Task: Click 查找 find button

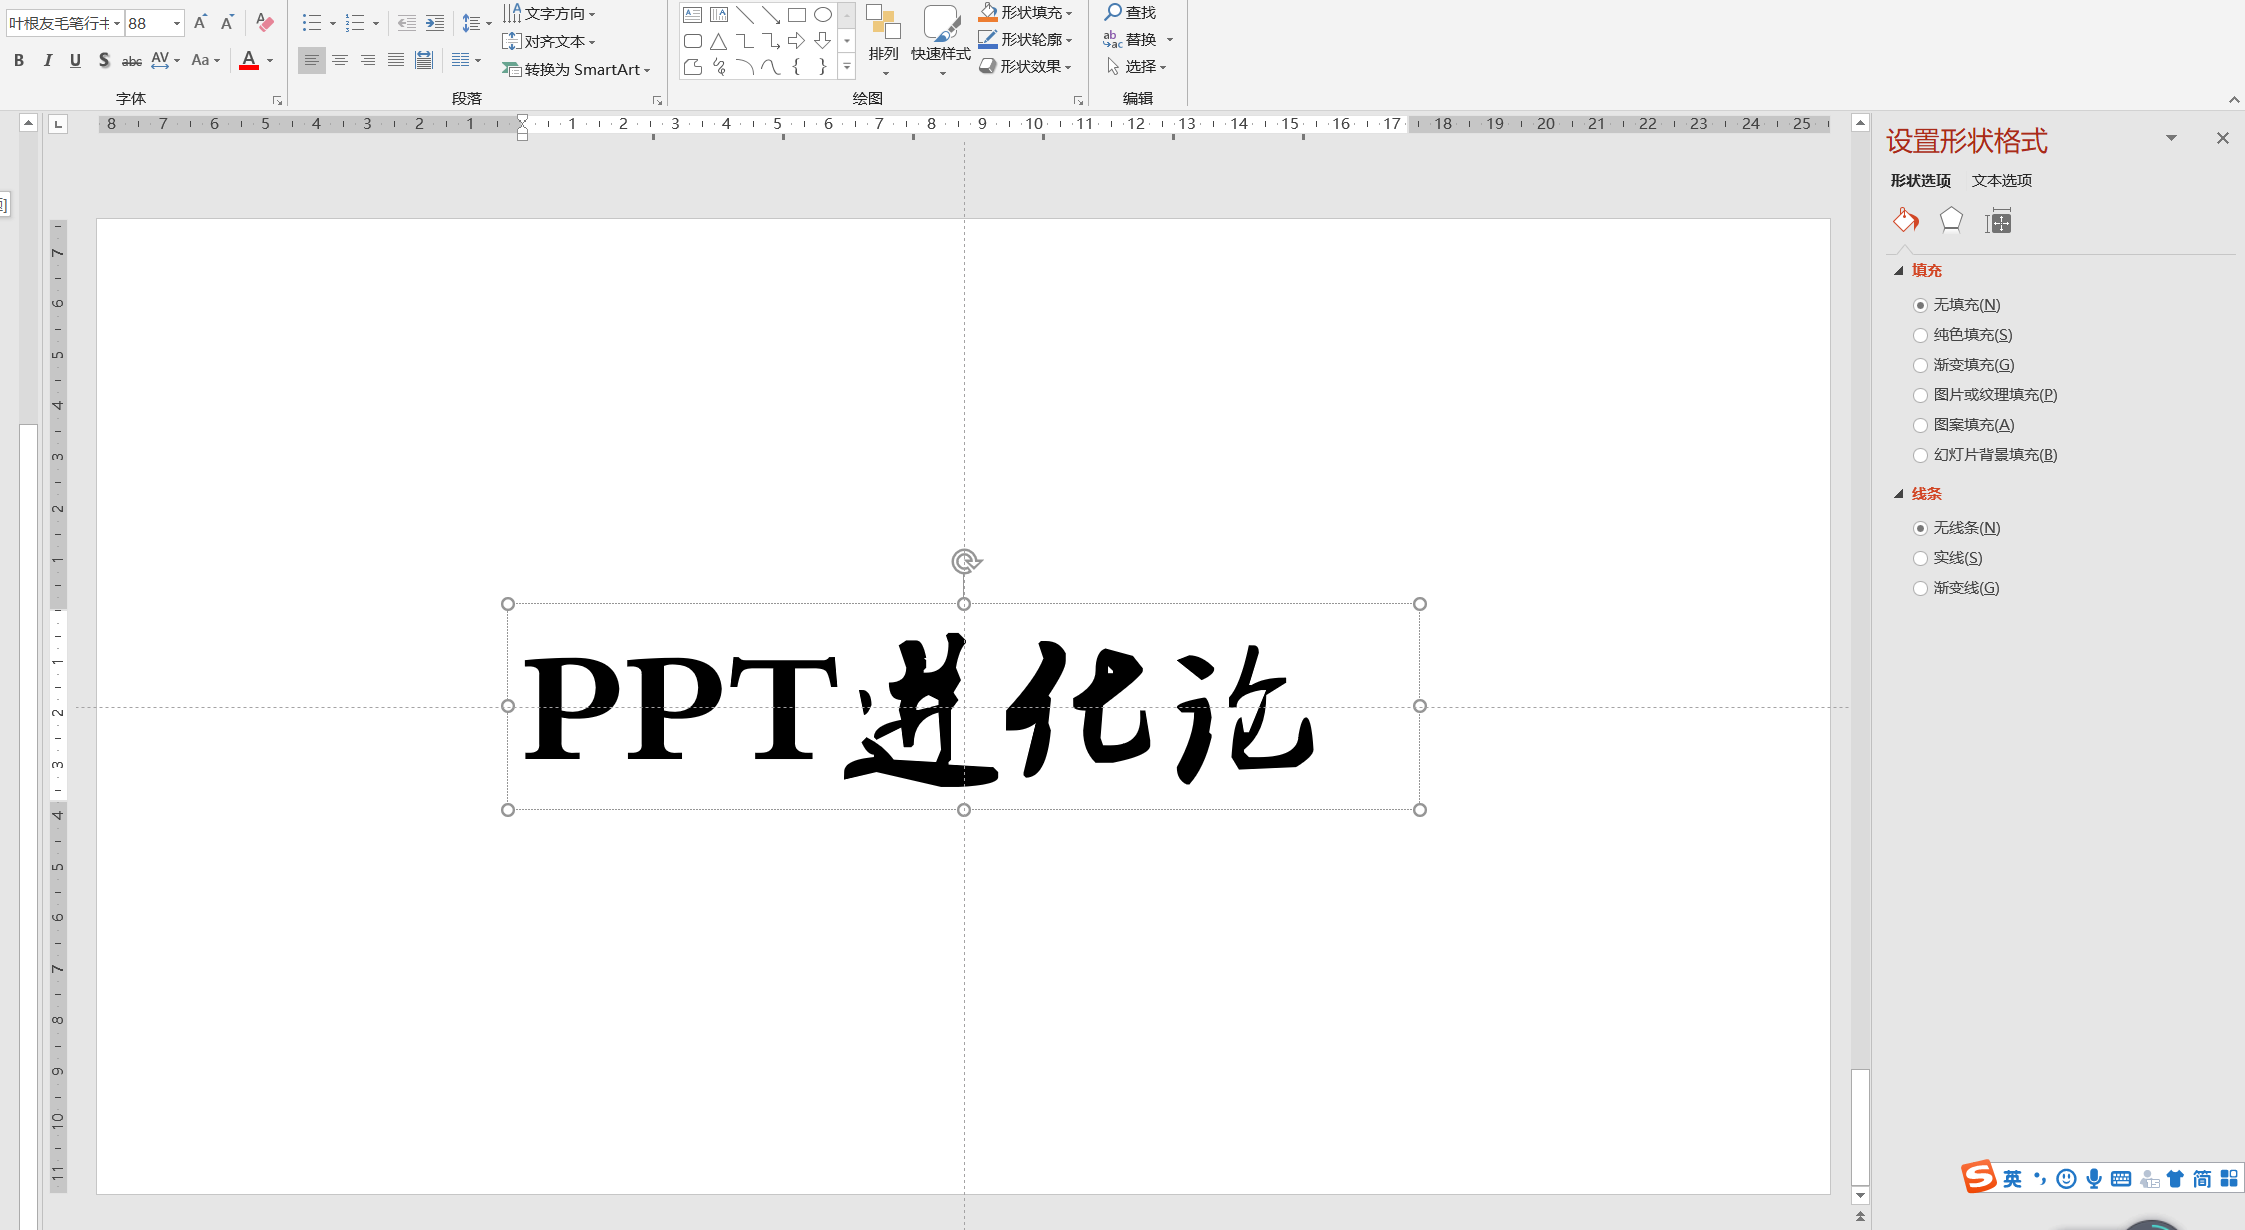Action: click(x=1131, y=12)
